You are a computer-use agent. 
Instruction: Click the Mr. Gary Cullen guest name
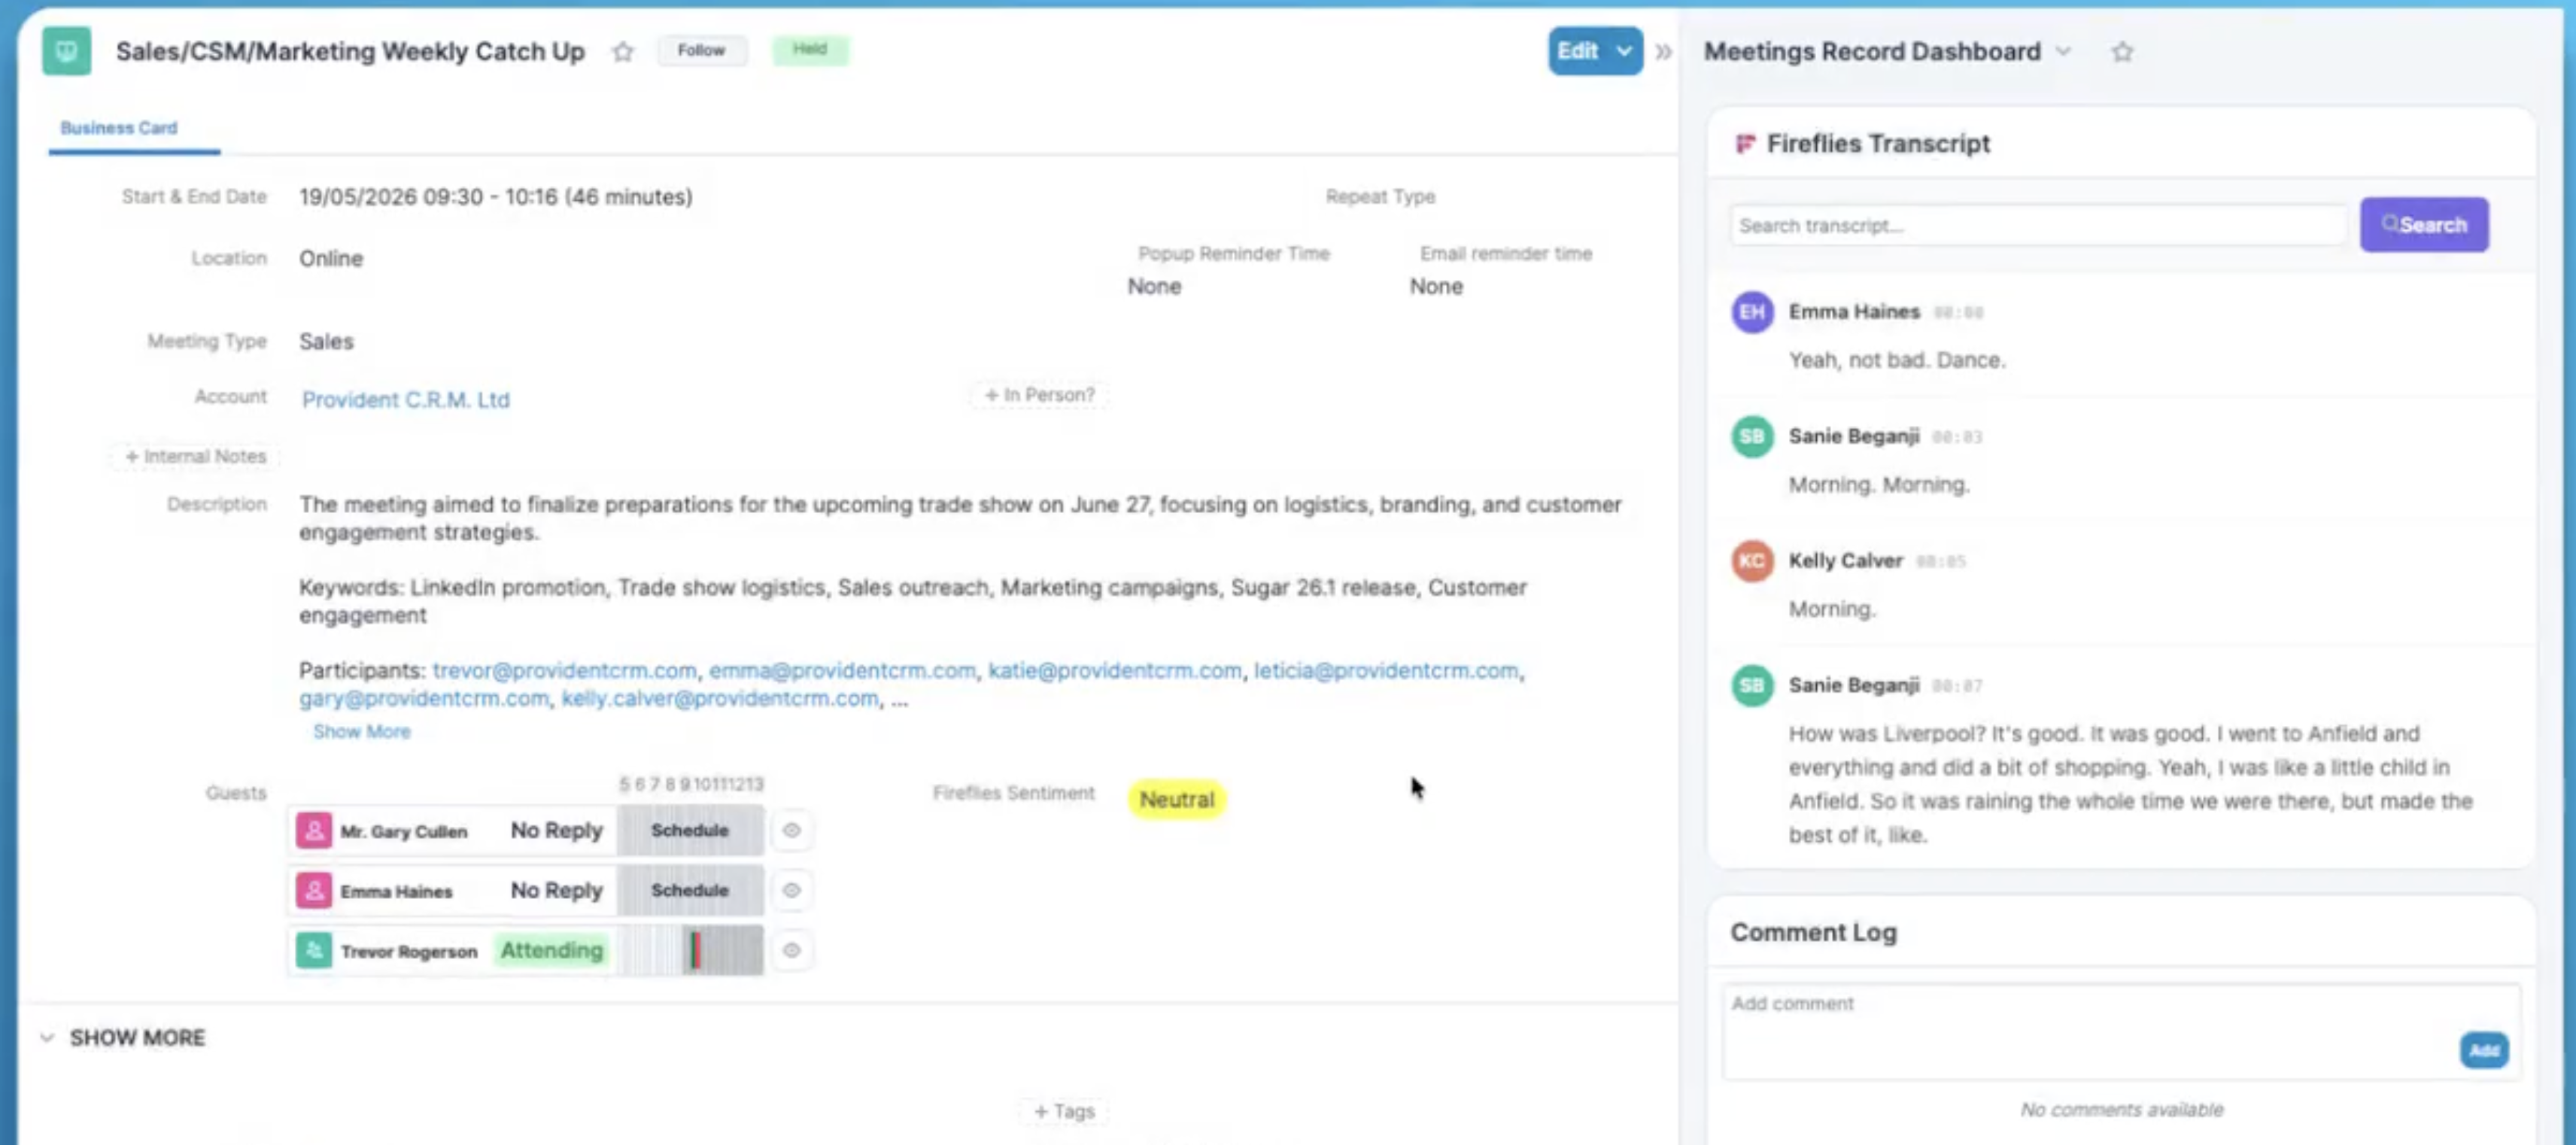(404, 832)
